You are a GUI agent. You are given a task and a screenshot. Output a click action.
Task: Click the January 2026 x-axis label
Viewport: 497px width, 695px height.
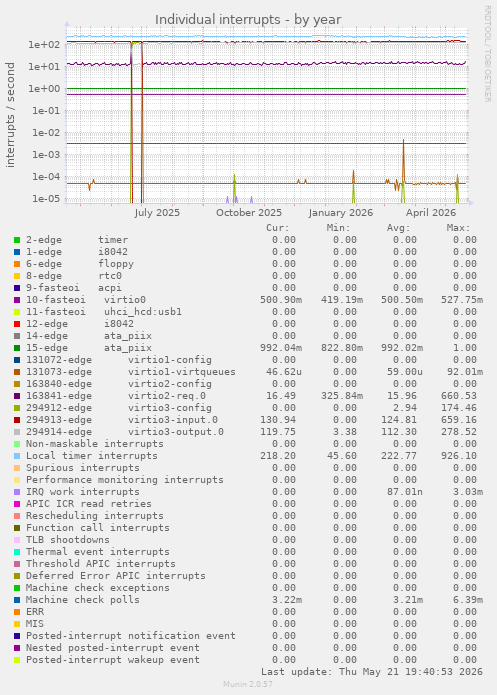[x=340, y=213]
